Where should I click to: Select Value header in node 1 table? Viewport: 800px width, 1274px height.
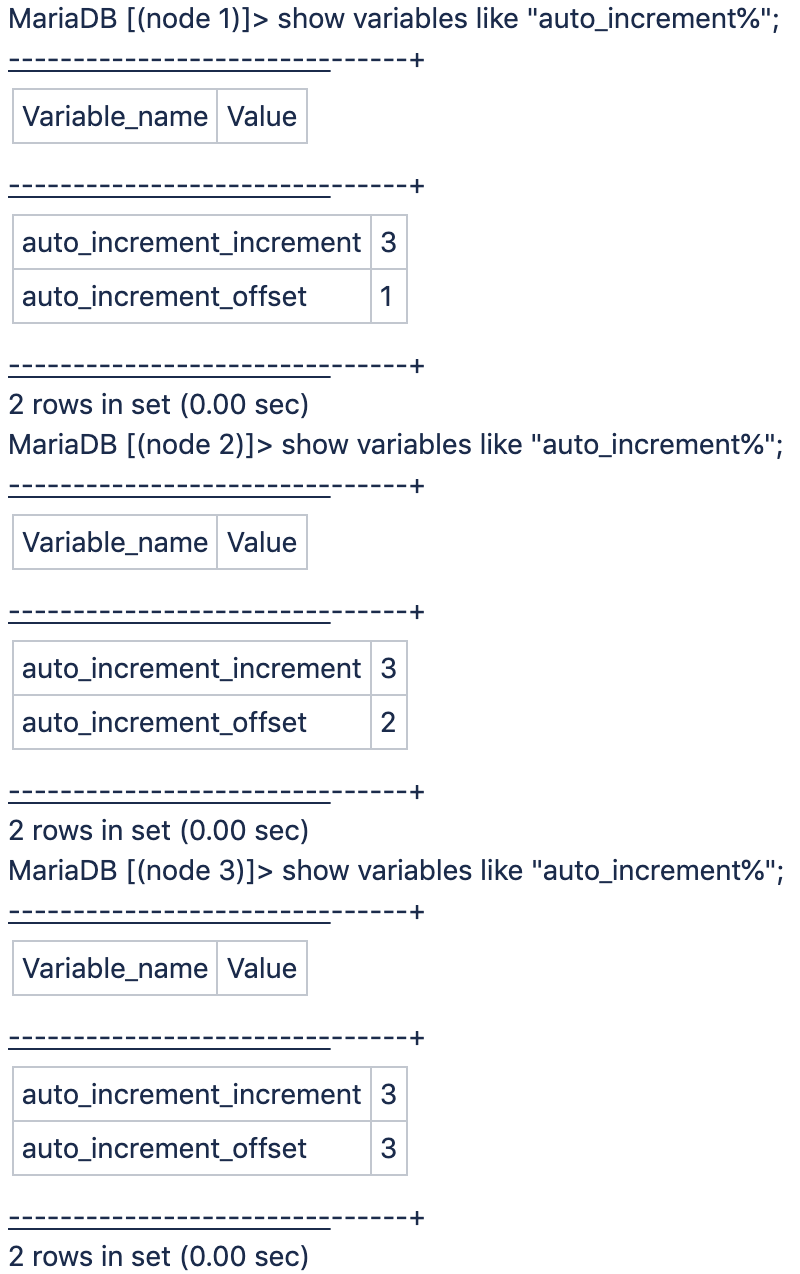pos(262,117)
